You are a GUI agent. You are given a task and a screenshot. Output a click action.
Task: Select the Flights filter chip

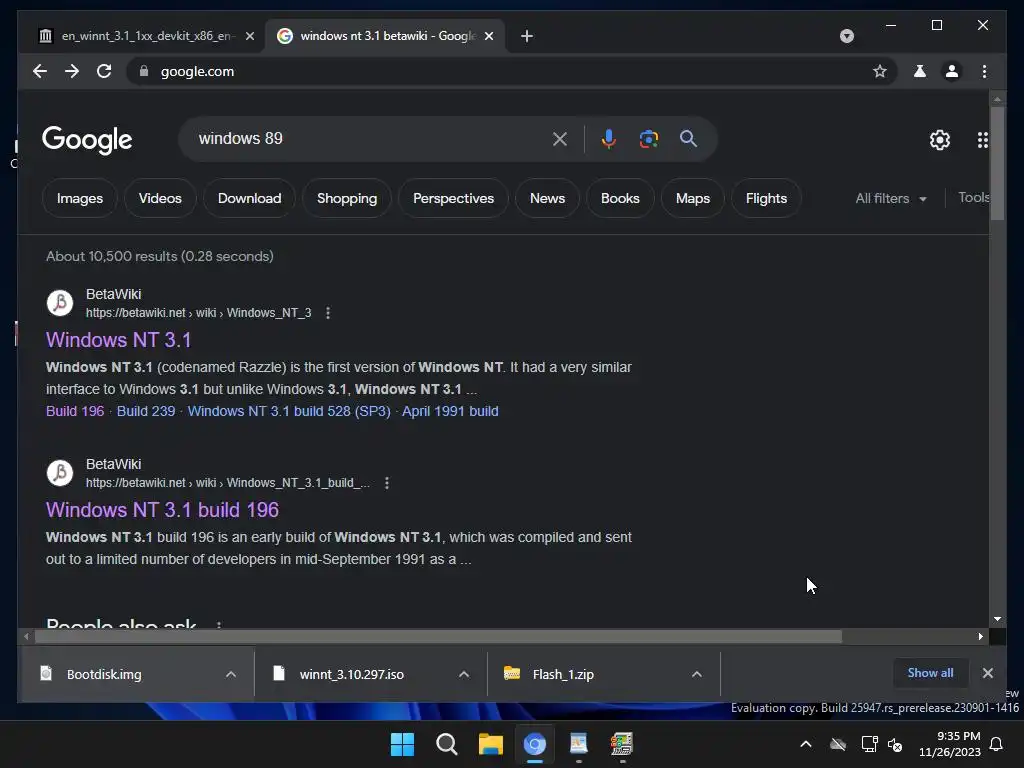[x=766, y=198]
